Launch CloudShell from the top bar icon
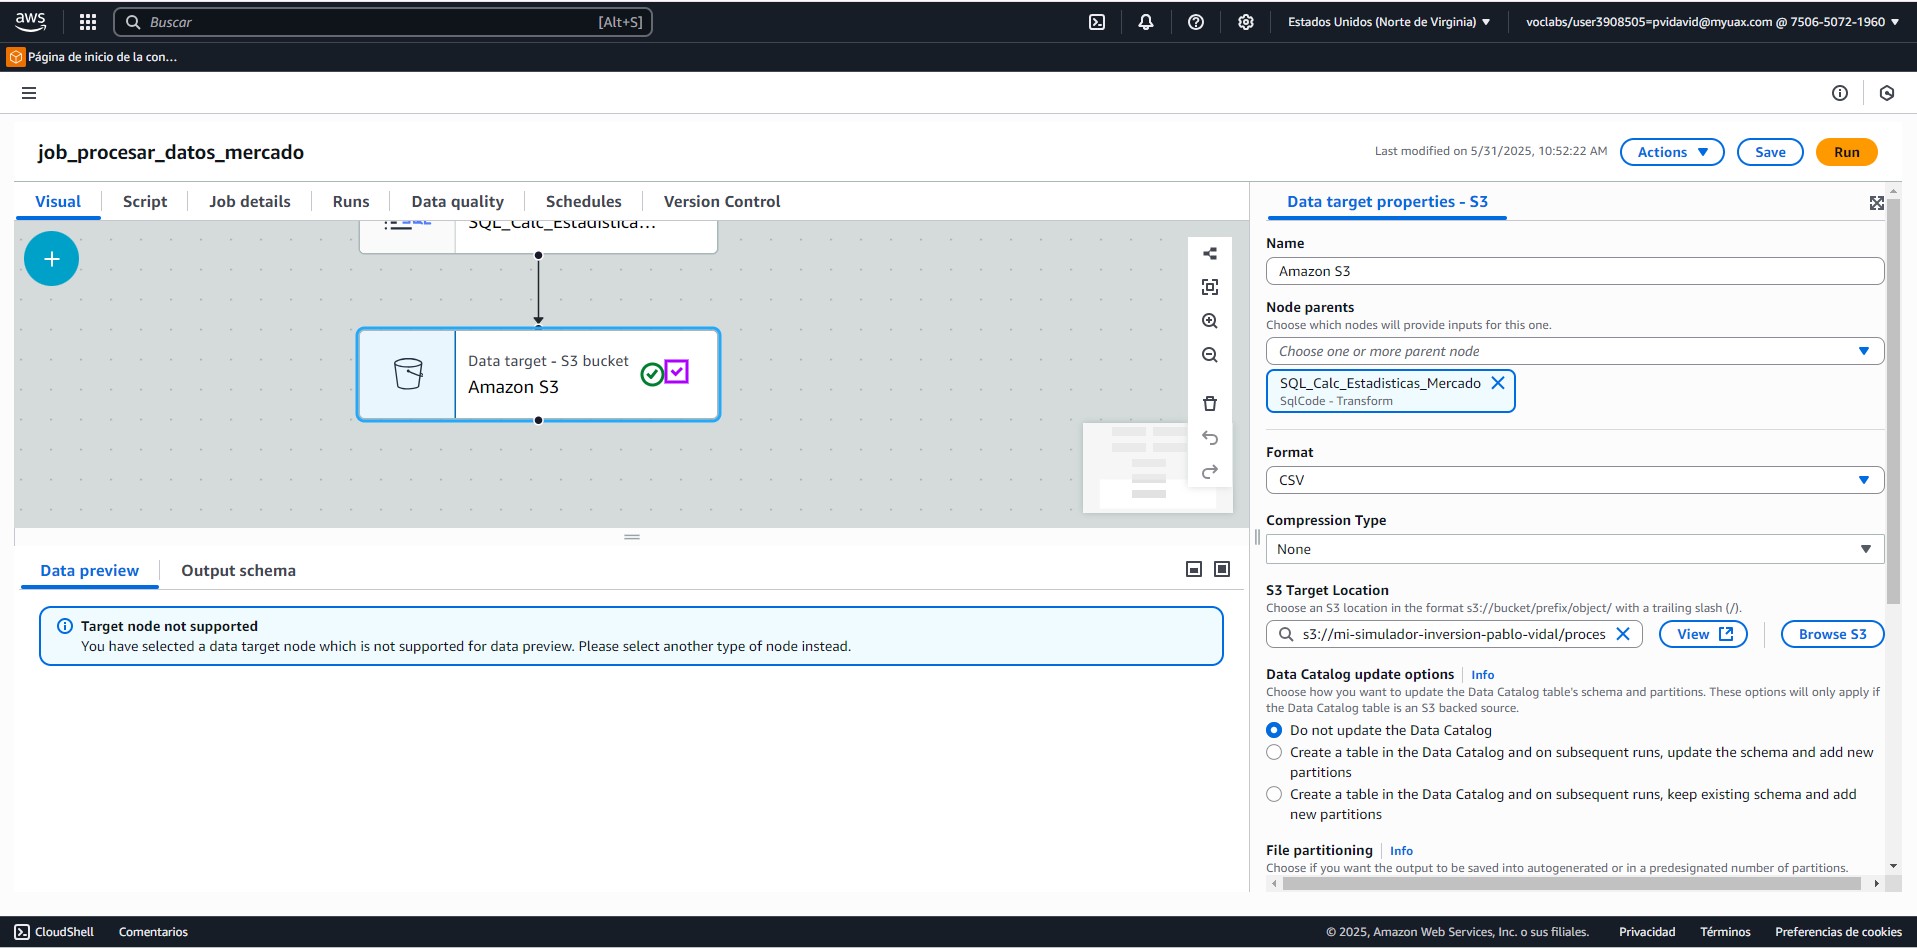Image resolution: width=1917 pixels, height=948 pixels. (x=1097, y=22)
